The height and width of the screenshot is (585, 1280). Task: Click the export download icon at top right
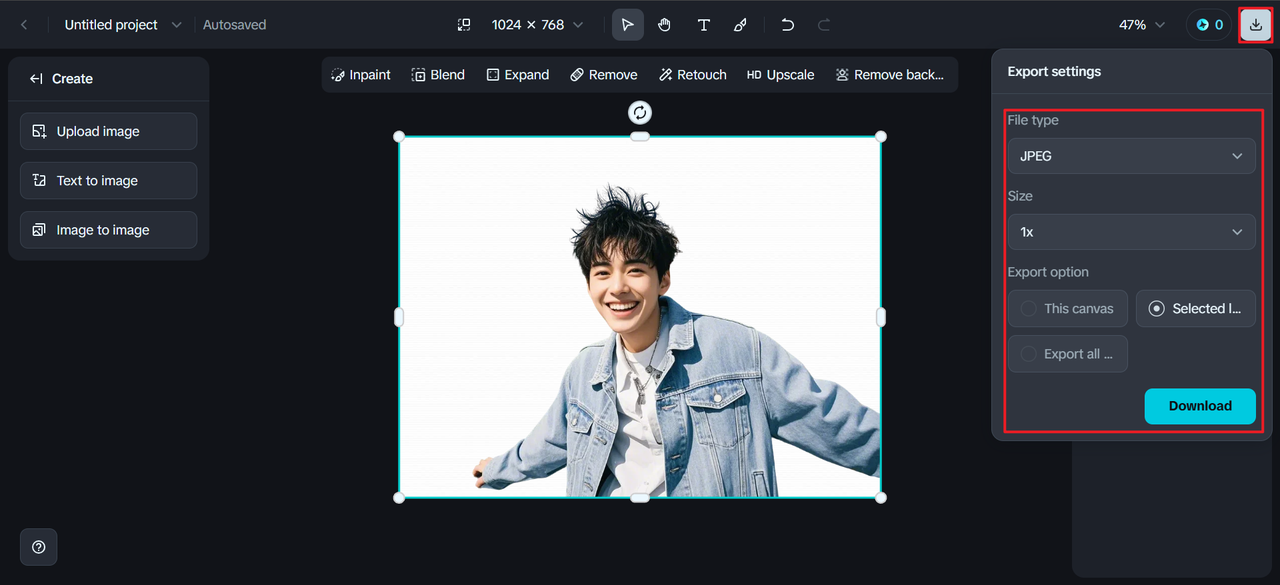coord(1256,25)
